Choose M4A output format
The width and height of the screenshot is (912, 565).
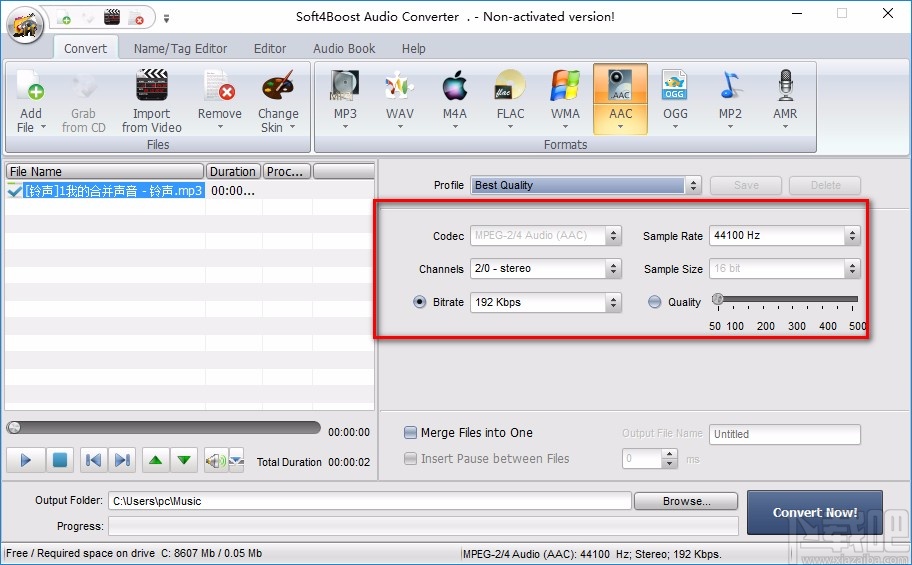pyautogui.click(x=455, y=87)
